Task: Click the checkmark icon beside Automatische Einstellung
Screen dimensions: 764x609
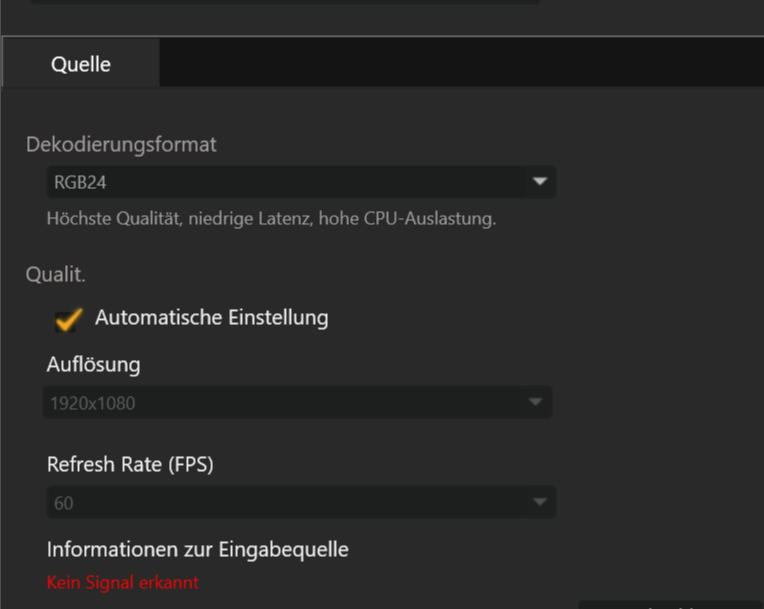Action: [68, 319]
